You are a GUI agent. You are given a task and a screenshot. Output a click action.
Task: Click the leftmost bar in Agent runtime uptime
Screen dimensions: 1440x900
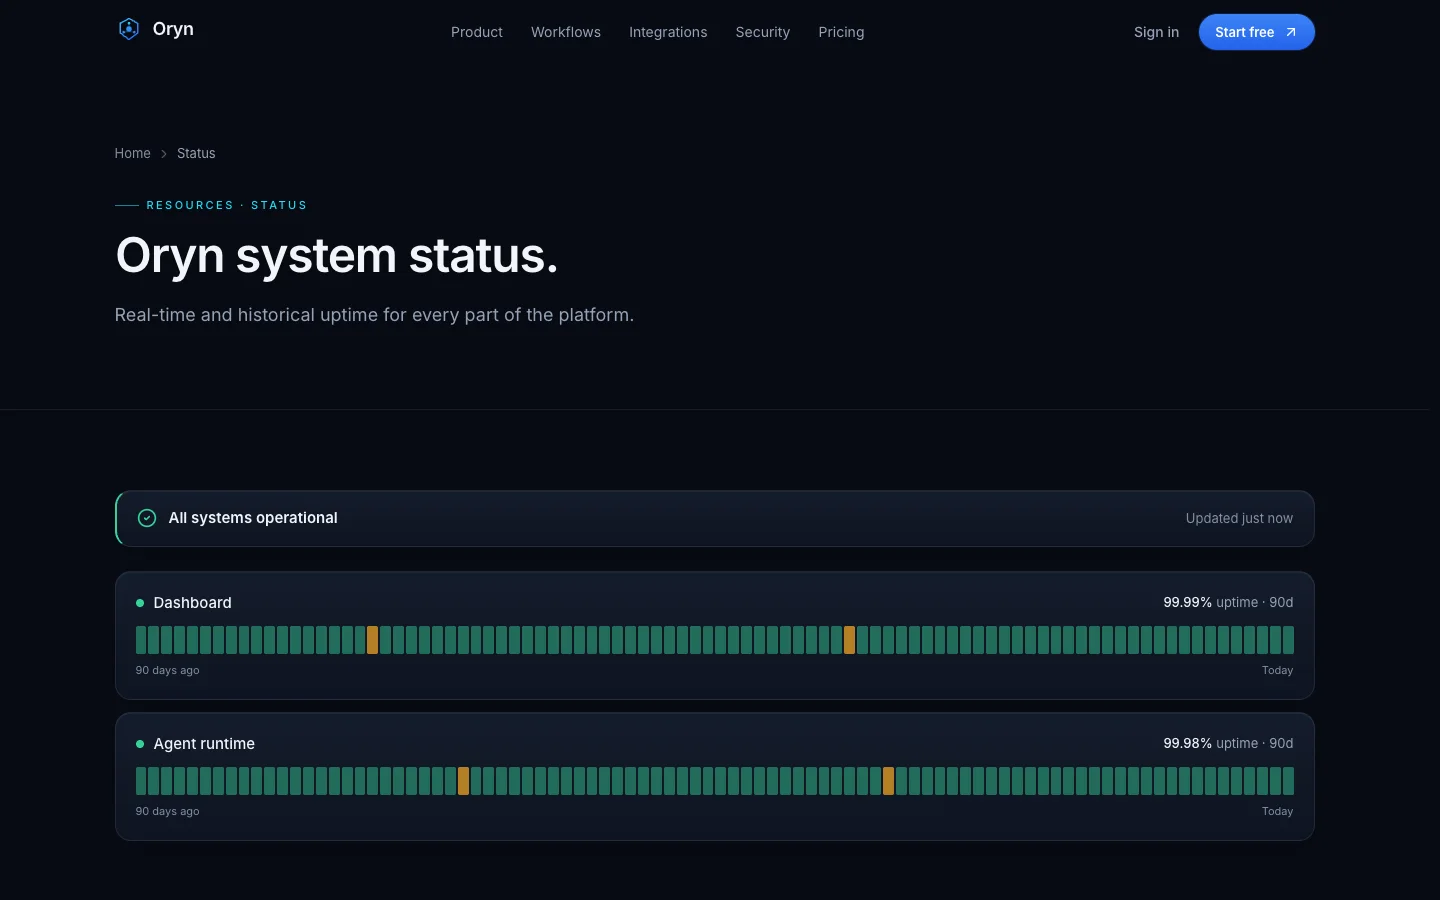[x=141, y=781]
